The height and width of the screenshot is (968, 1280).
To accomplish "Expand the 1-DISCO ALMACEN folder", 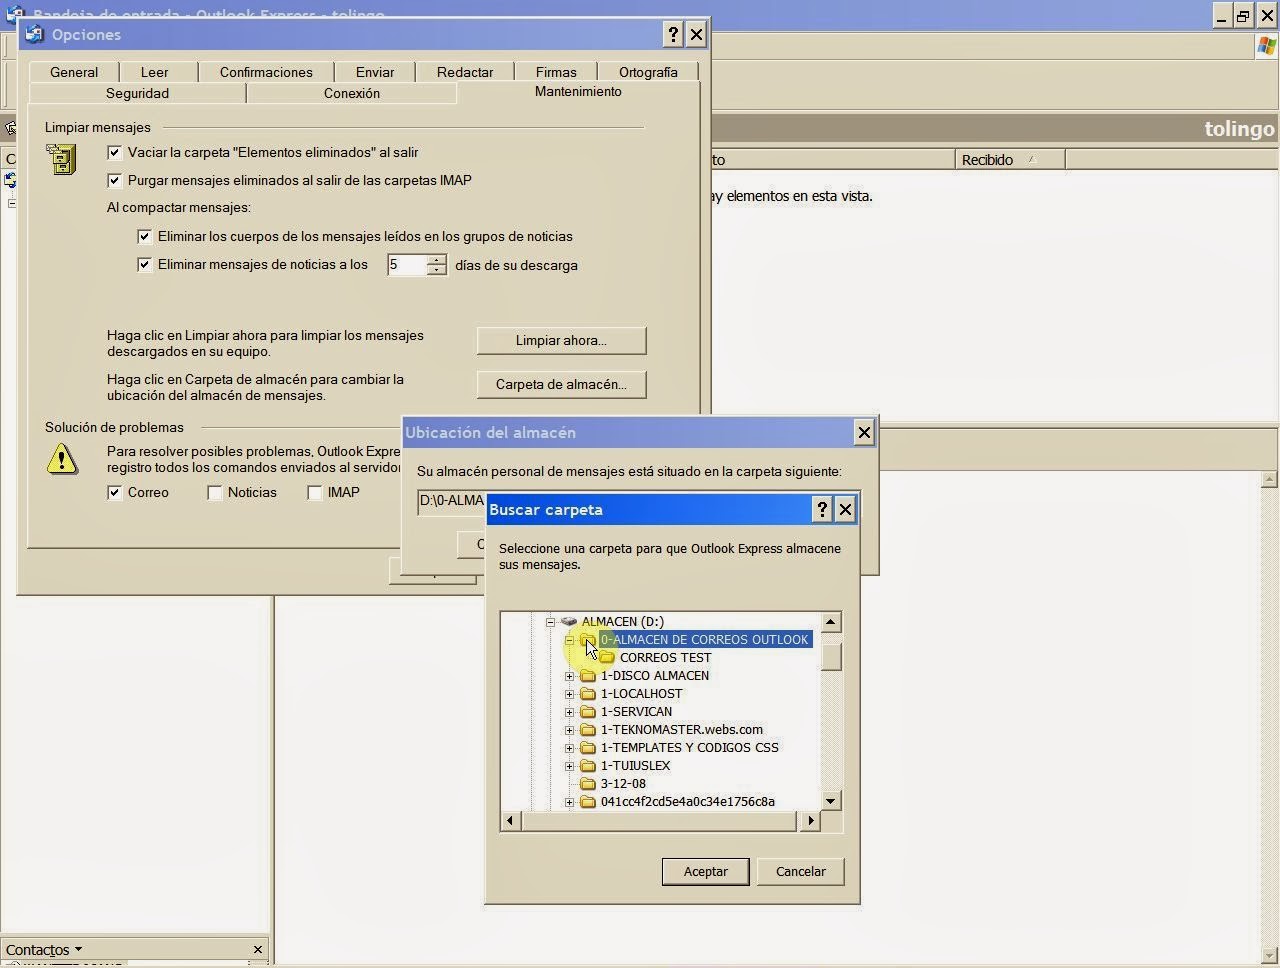I will pos(569,675).
